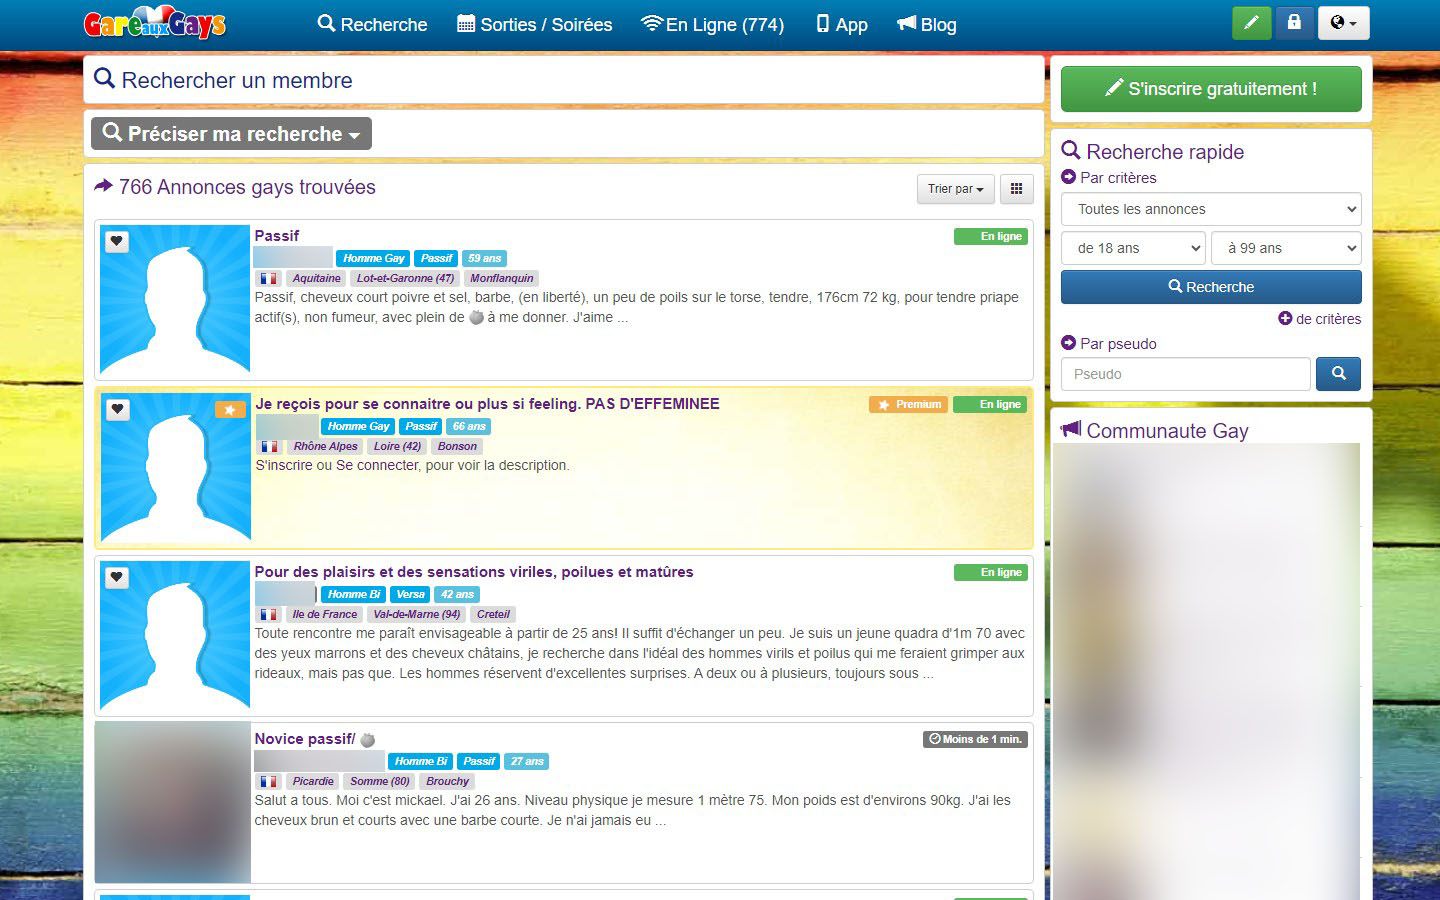Click the Versa tag on third listing
This screenshot has width=1440, height=900.
(x=410, y=594)
